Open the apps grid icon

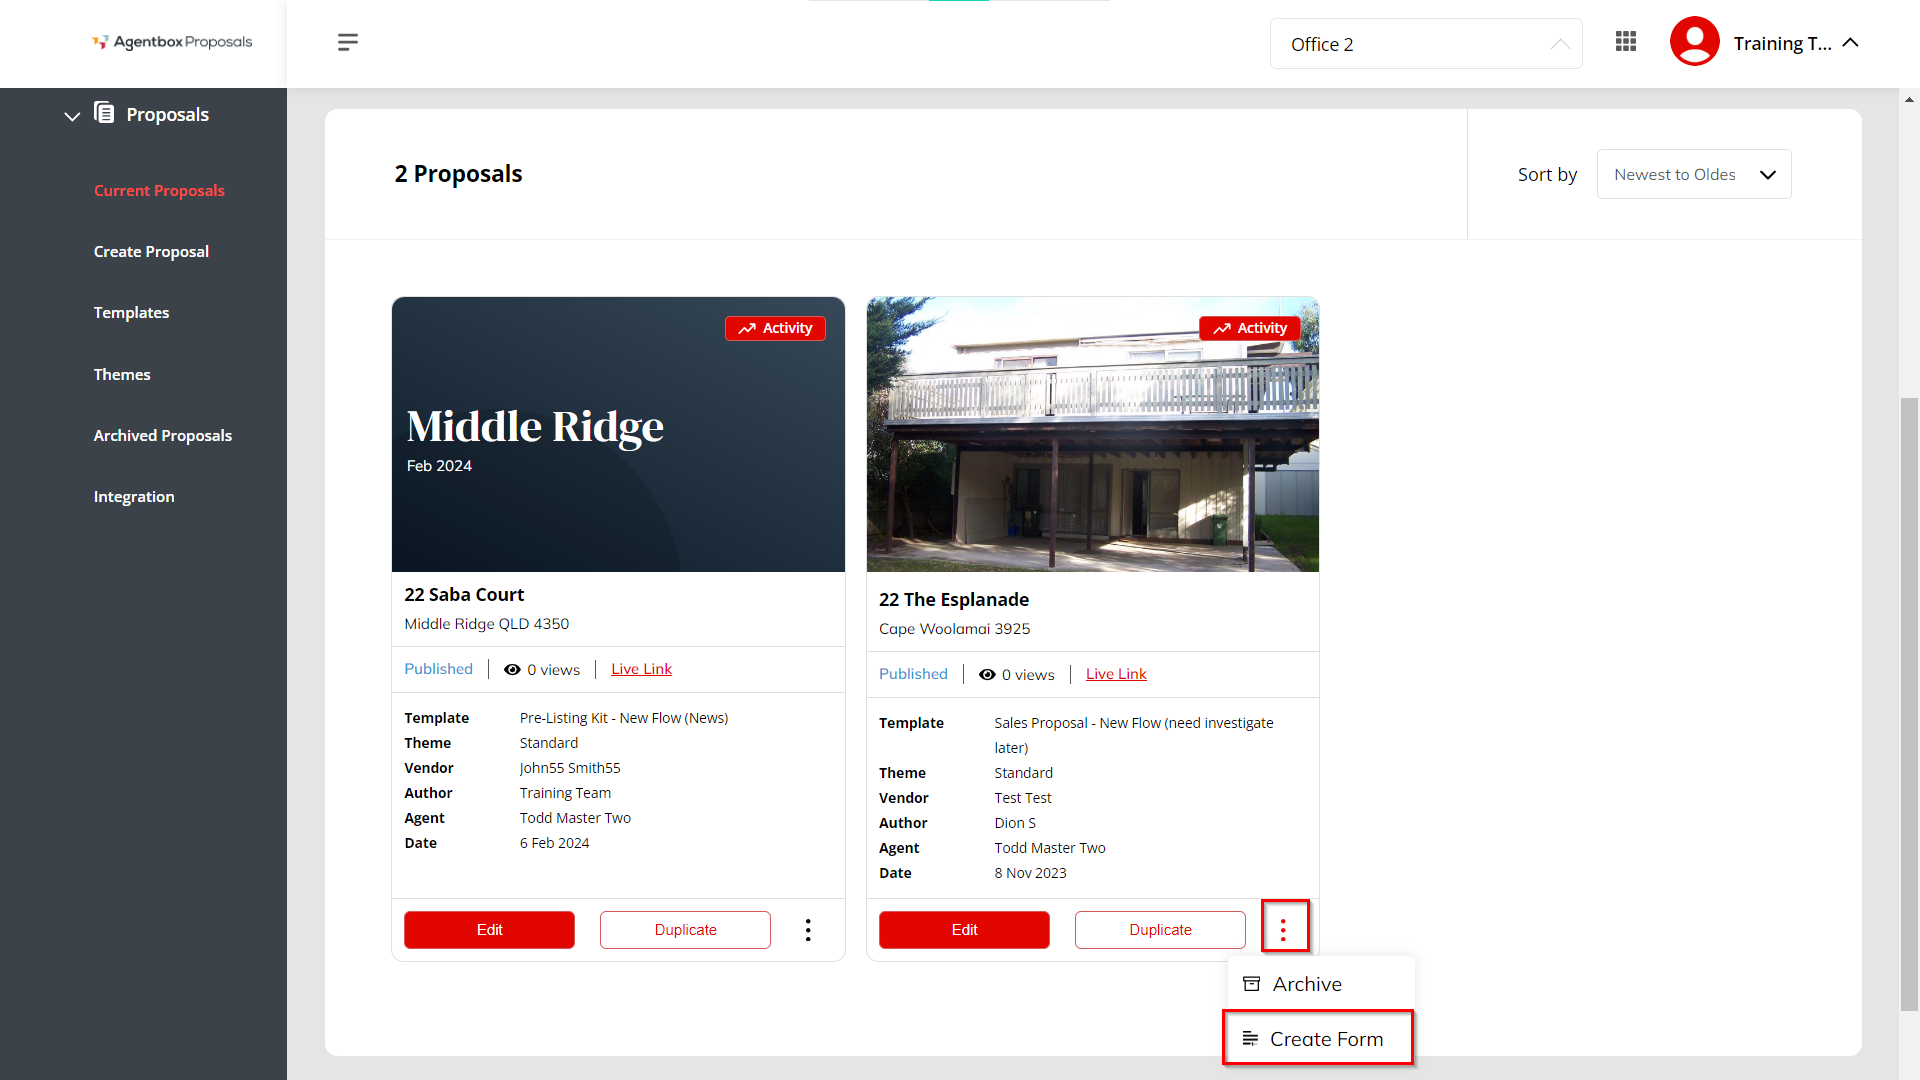(x=1626, y=42)
